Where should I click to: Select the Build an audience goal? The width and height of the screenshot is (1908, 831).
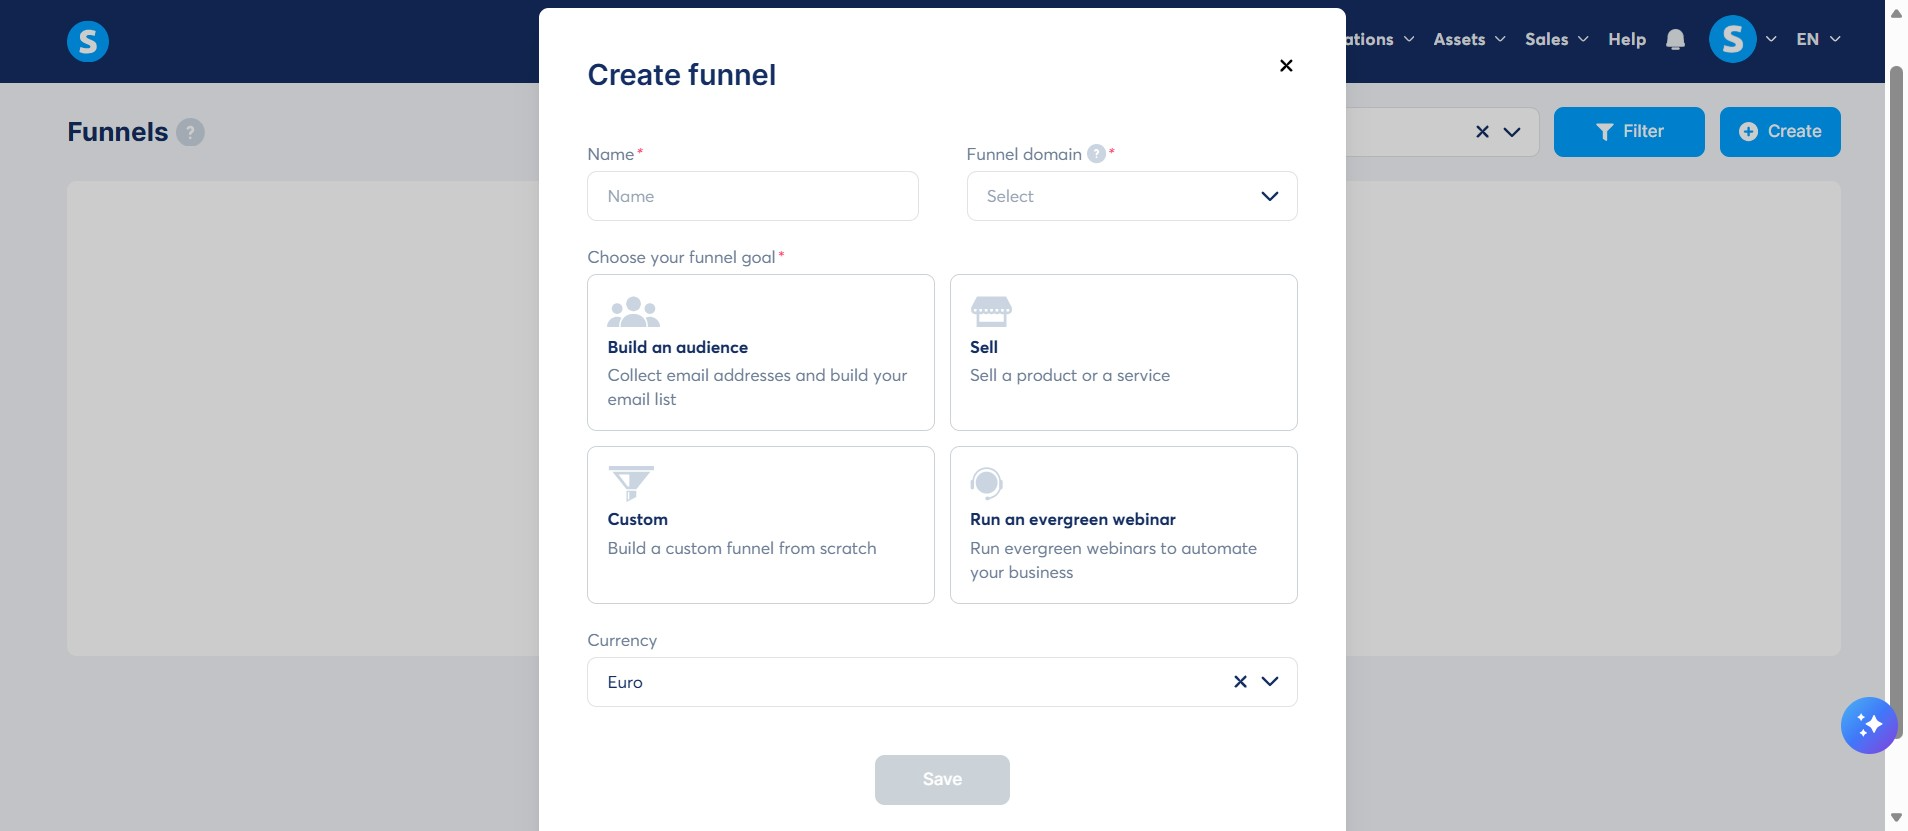[x=760, y=352]
